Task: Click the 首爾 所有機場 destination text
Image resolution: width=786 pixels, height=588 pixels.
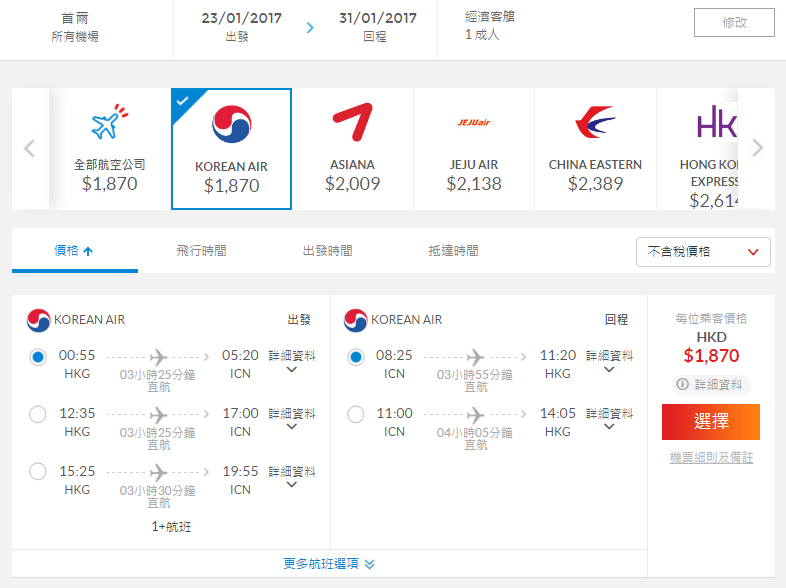Action: pyautogui.click(x=75, y=27)
